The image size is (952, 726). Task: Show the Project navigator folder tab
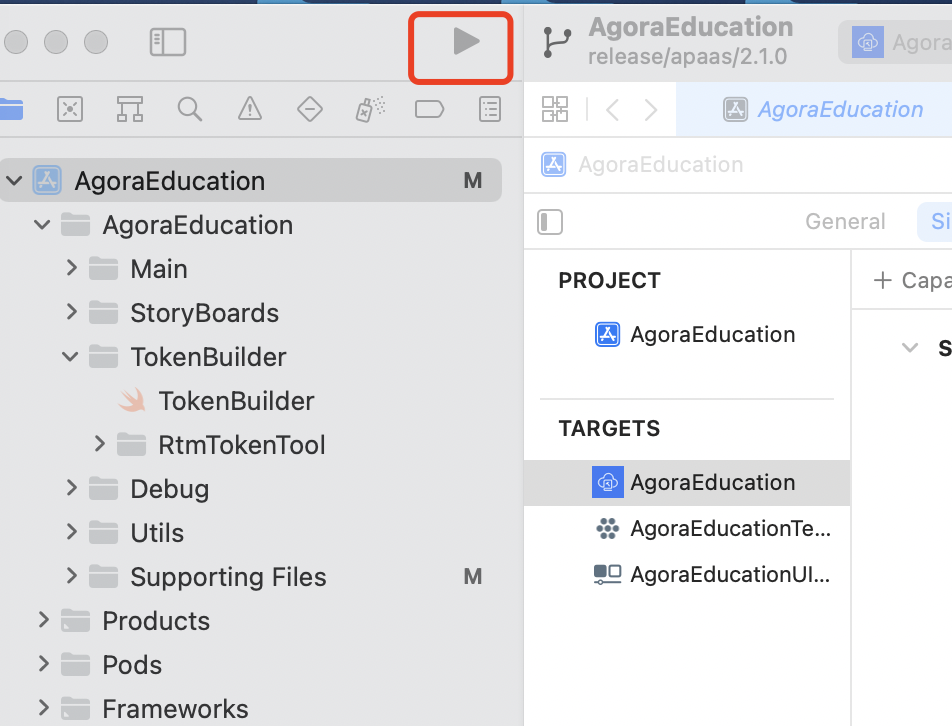(11, 110)
